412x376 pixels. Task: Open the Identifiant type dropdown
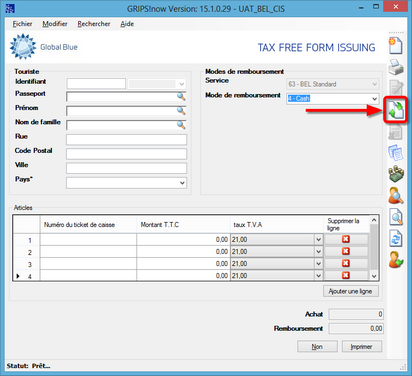[x=182, y=84]
